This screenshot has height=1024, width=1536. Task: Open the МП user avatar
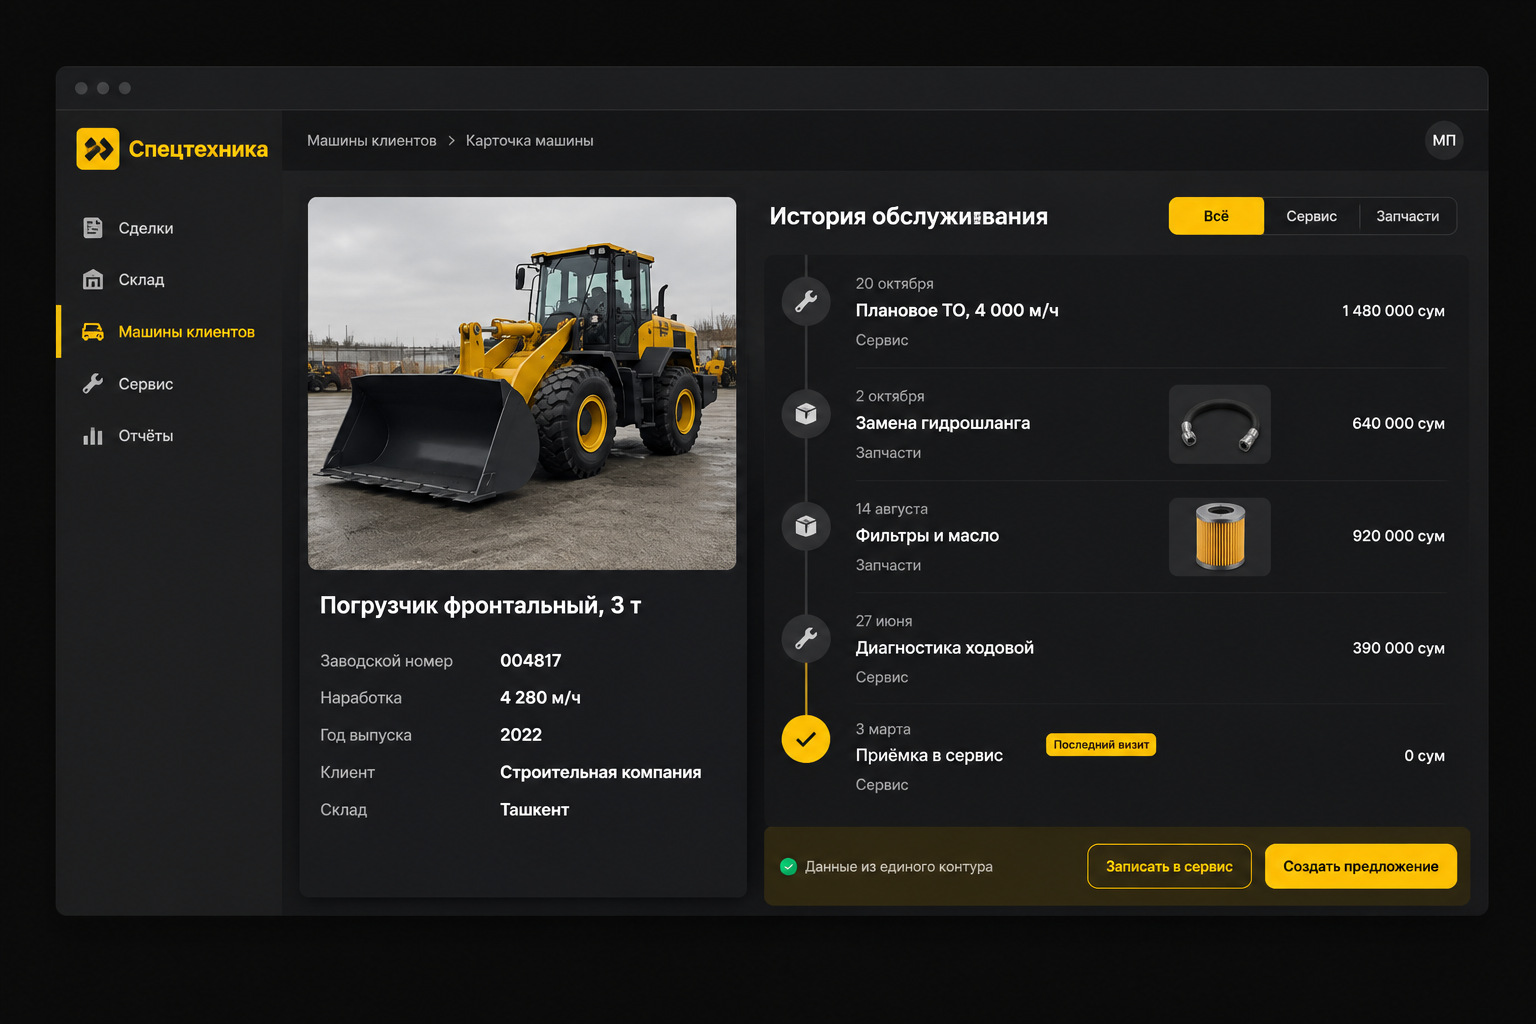(x=1444, y=140)
